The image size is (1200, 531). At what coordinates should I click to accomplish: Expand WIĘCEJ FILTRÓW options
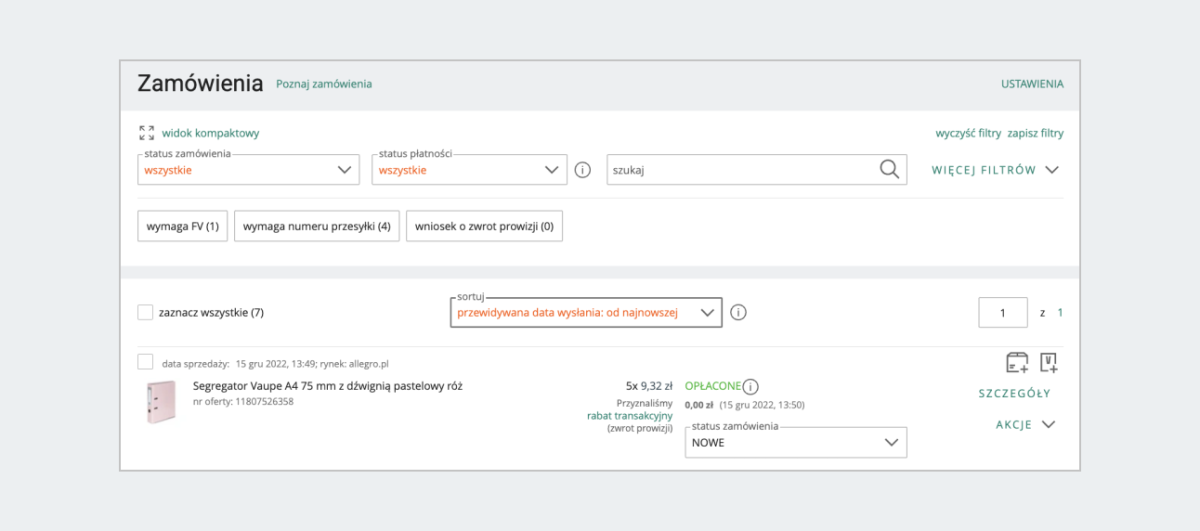tap(995, 170)
